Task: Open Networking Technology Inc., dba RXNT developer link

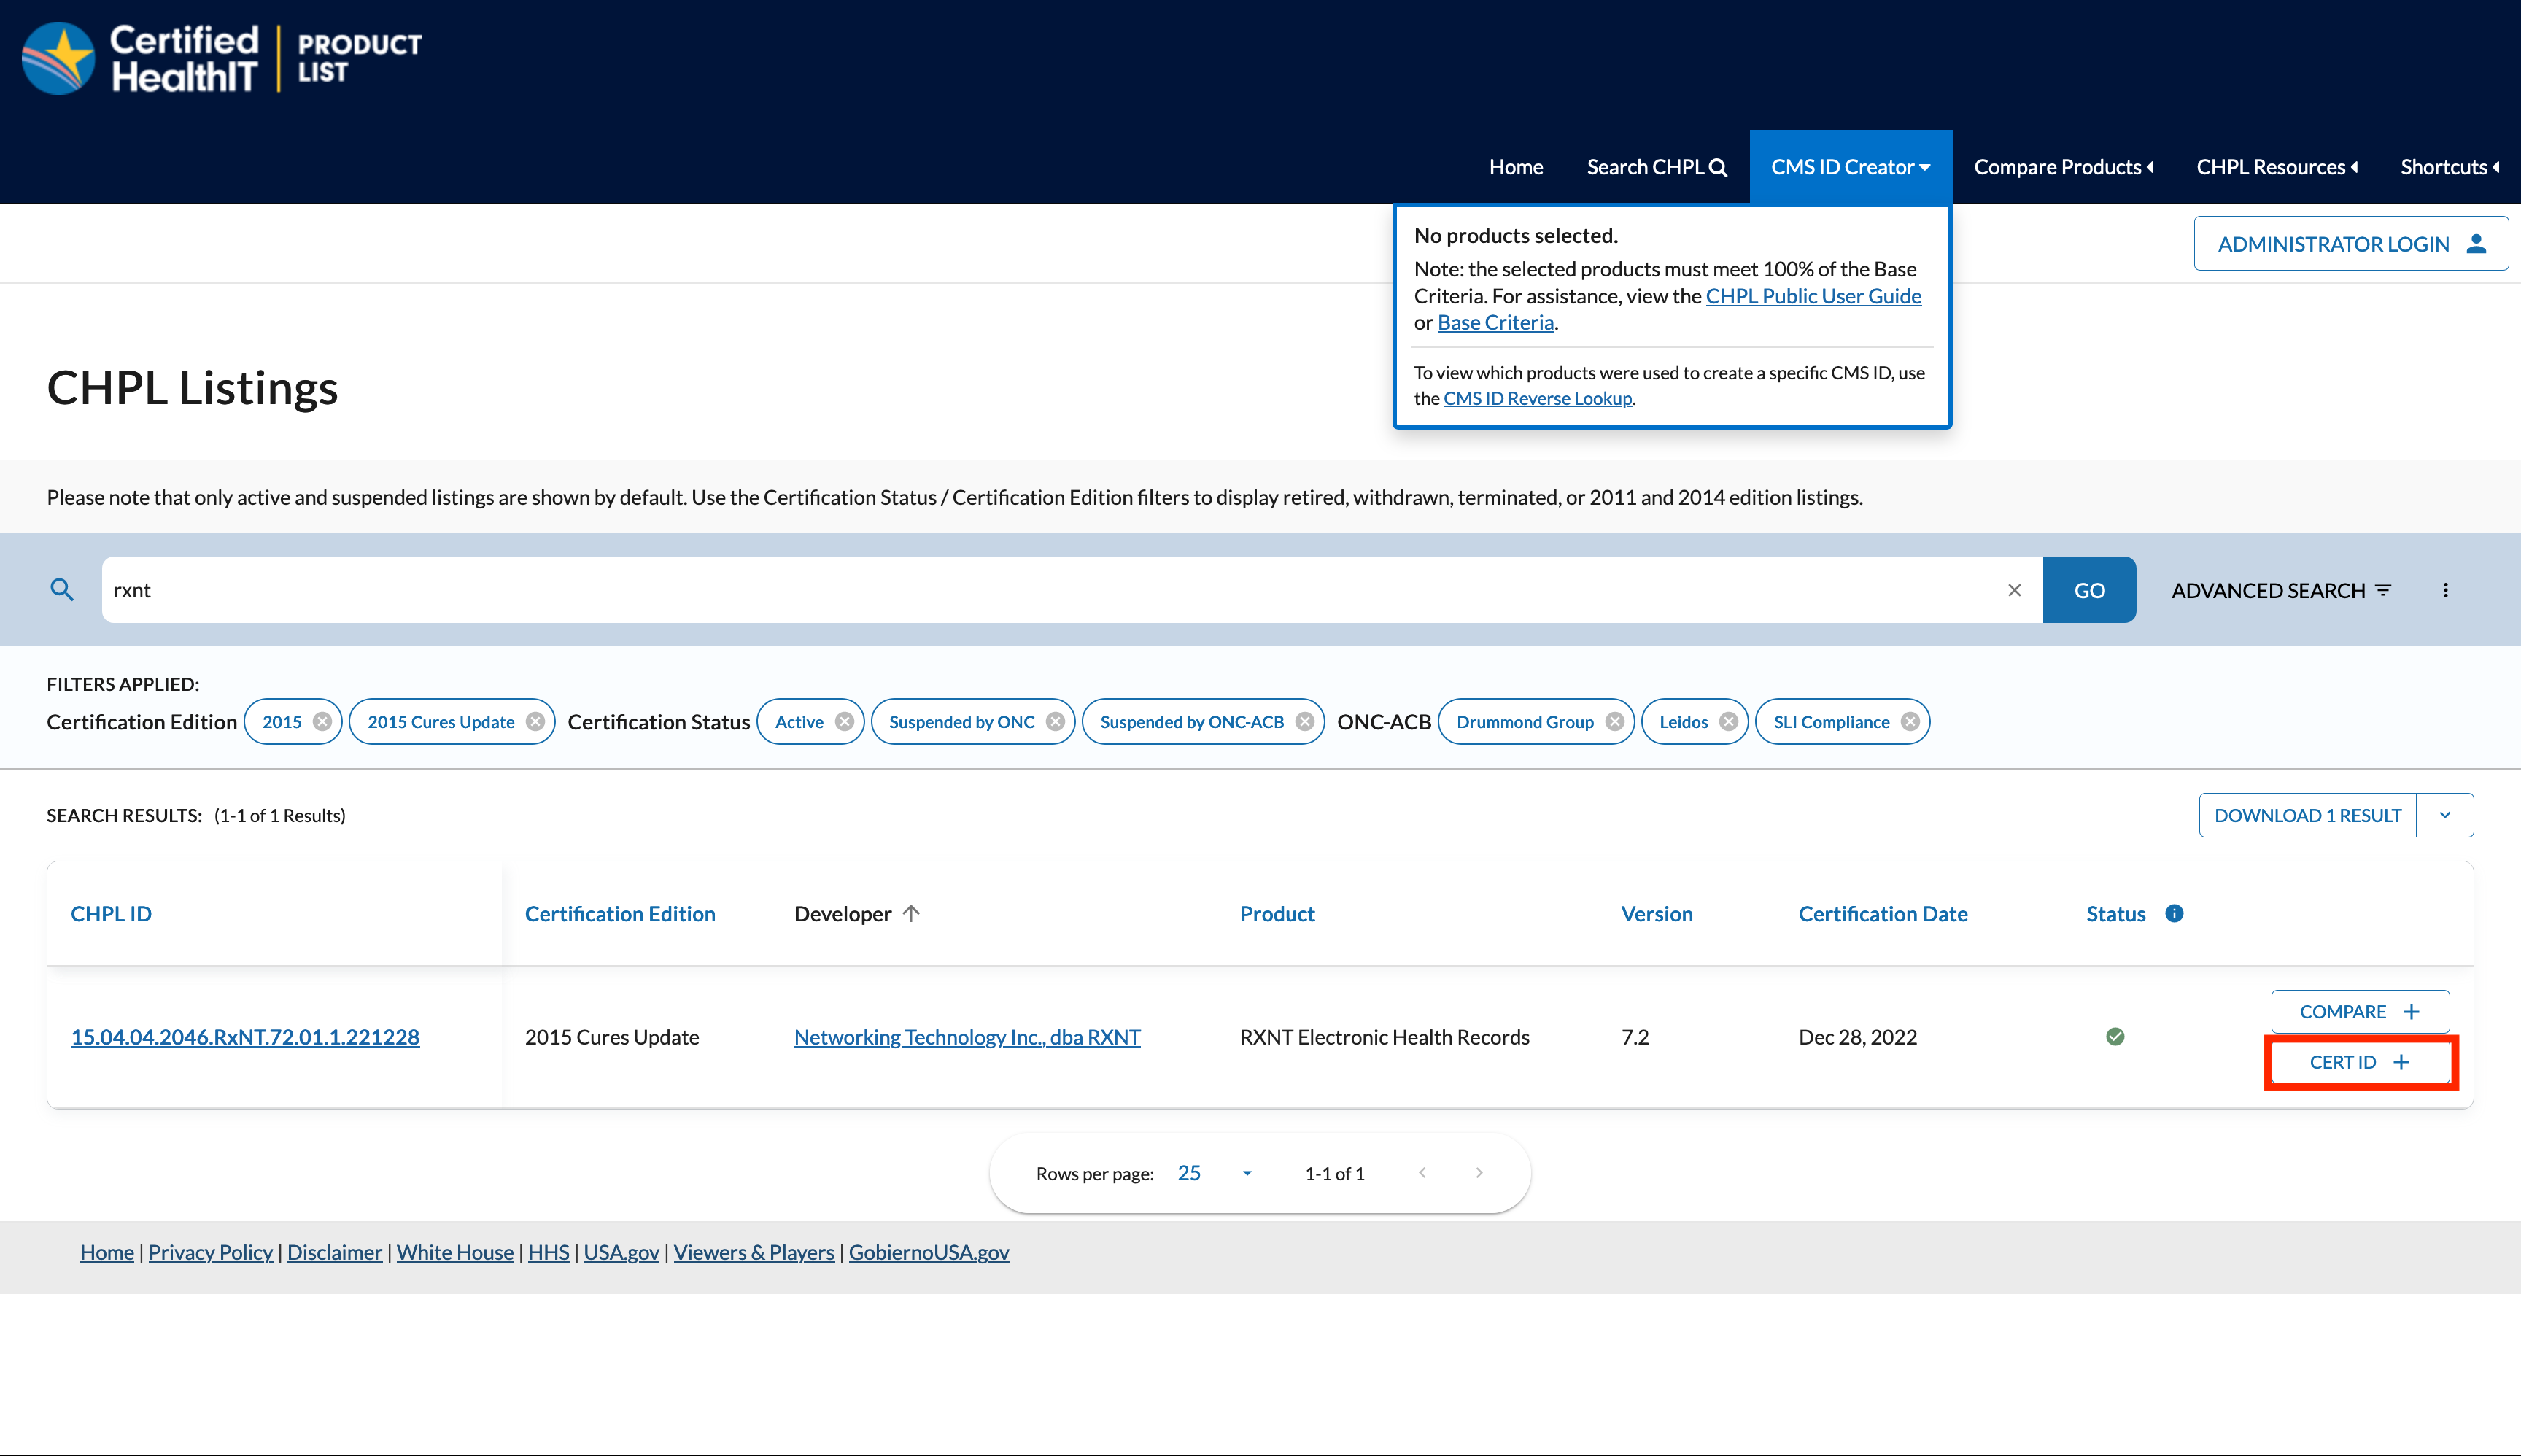Action: point(967,1037)
